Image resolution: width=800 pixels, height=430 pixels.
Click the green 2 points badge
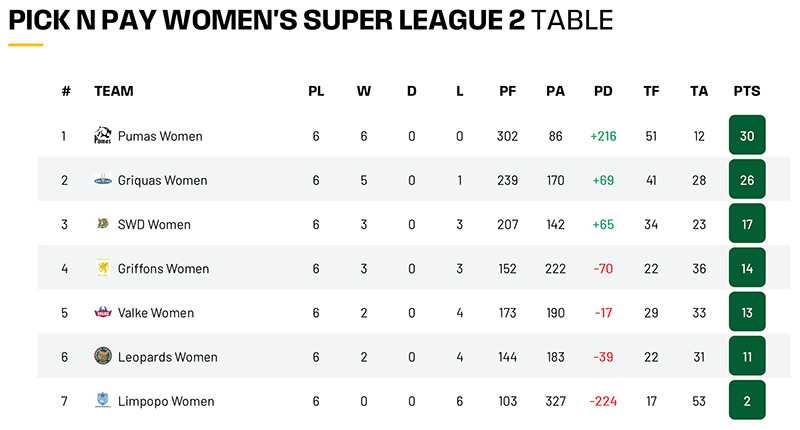click(747, 400)
